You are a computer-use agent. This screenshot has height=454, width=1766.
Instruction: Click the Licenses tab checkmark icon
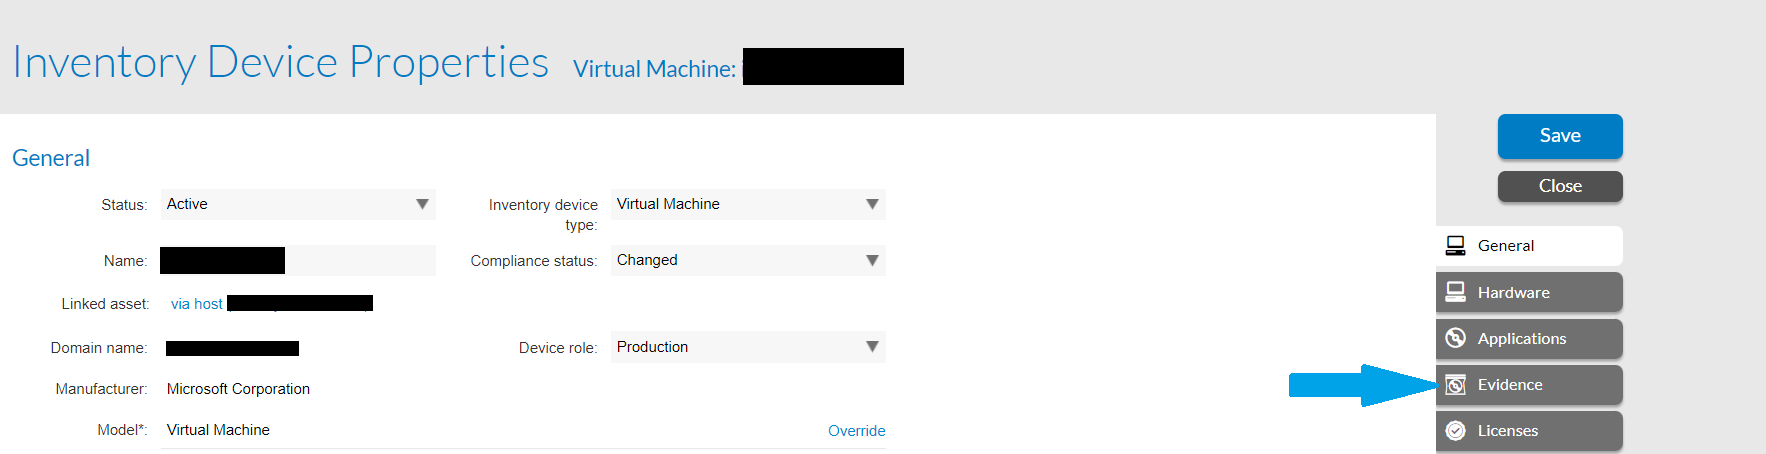point(1456,431)
